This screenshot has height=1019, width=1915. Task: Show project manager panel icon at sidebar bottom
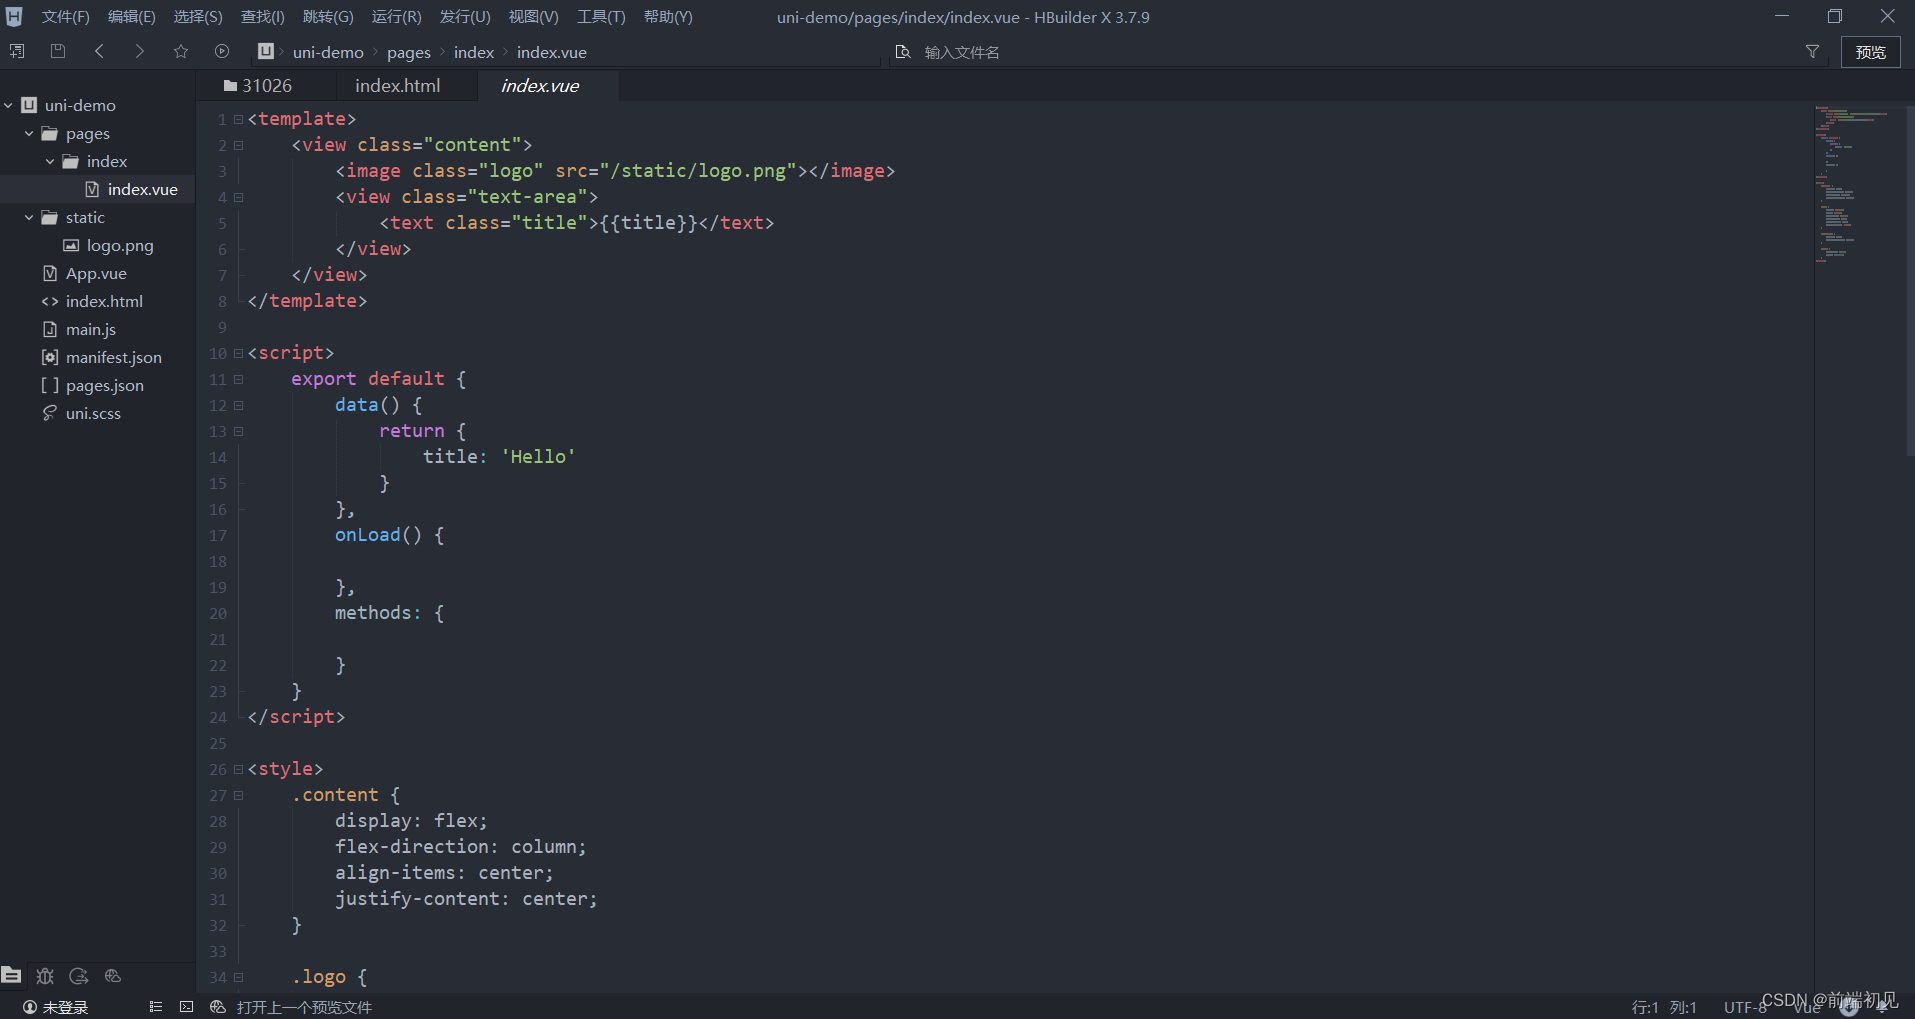tap(12, 975)
